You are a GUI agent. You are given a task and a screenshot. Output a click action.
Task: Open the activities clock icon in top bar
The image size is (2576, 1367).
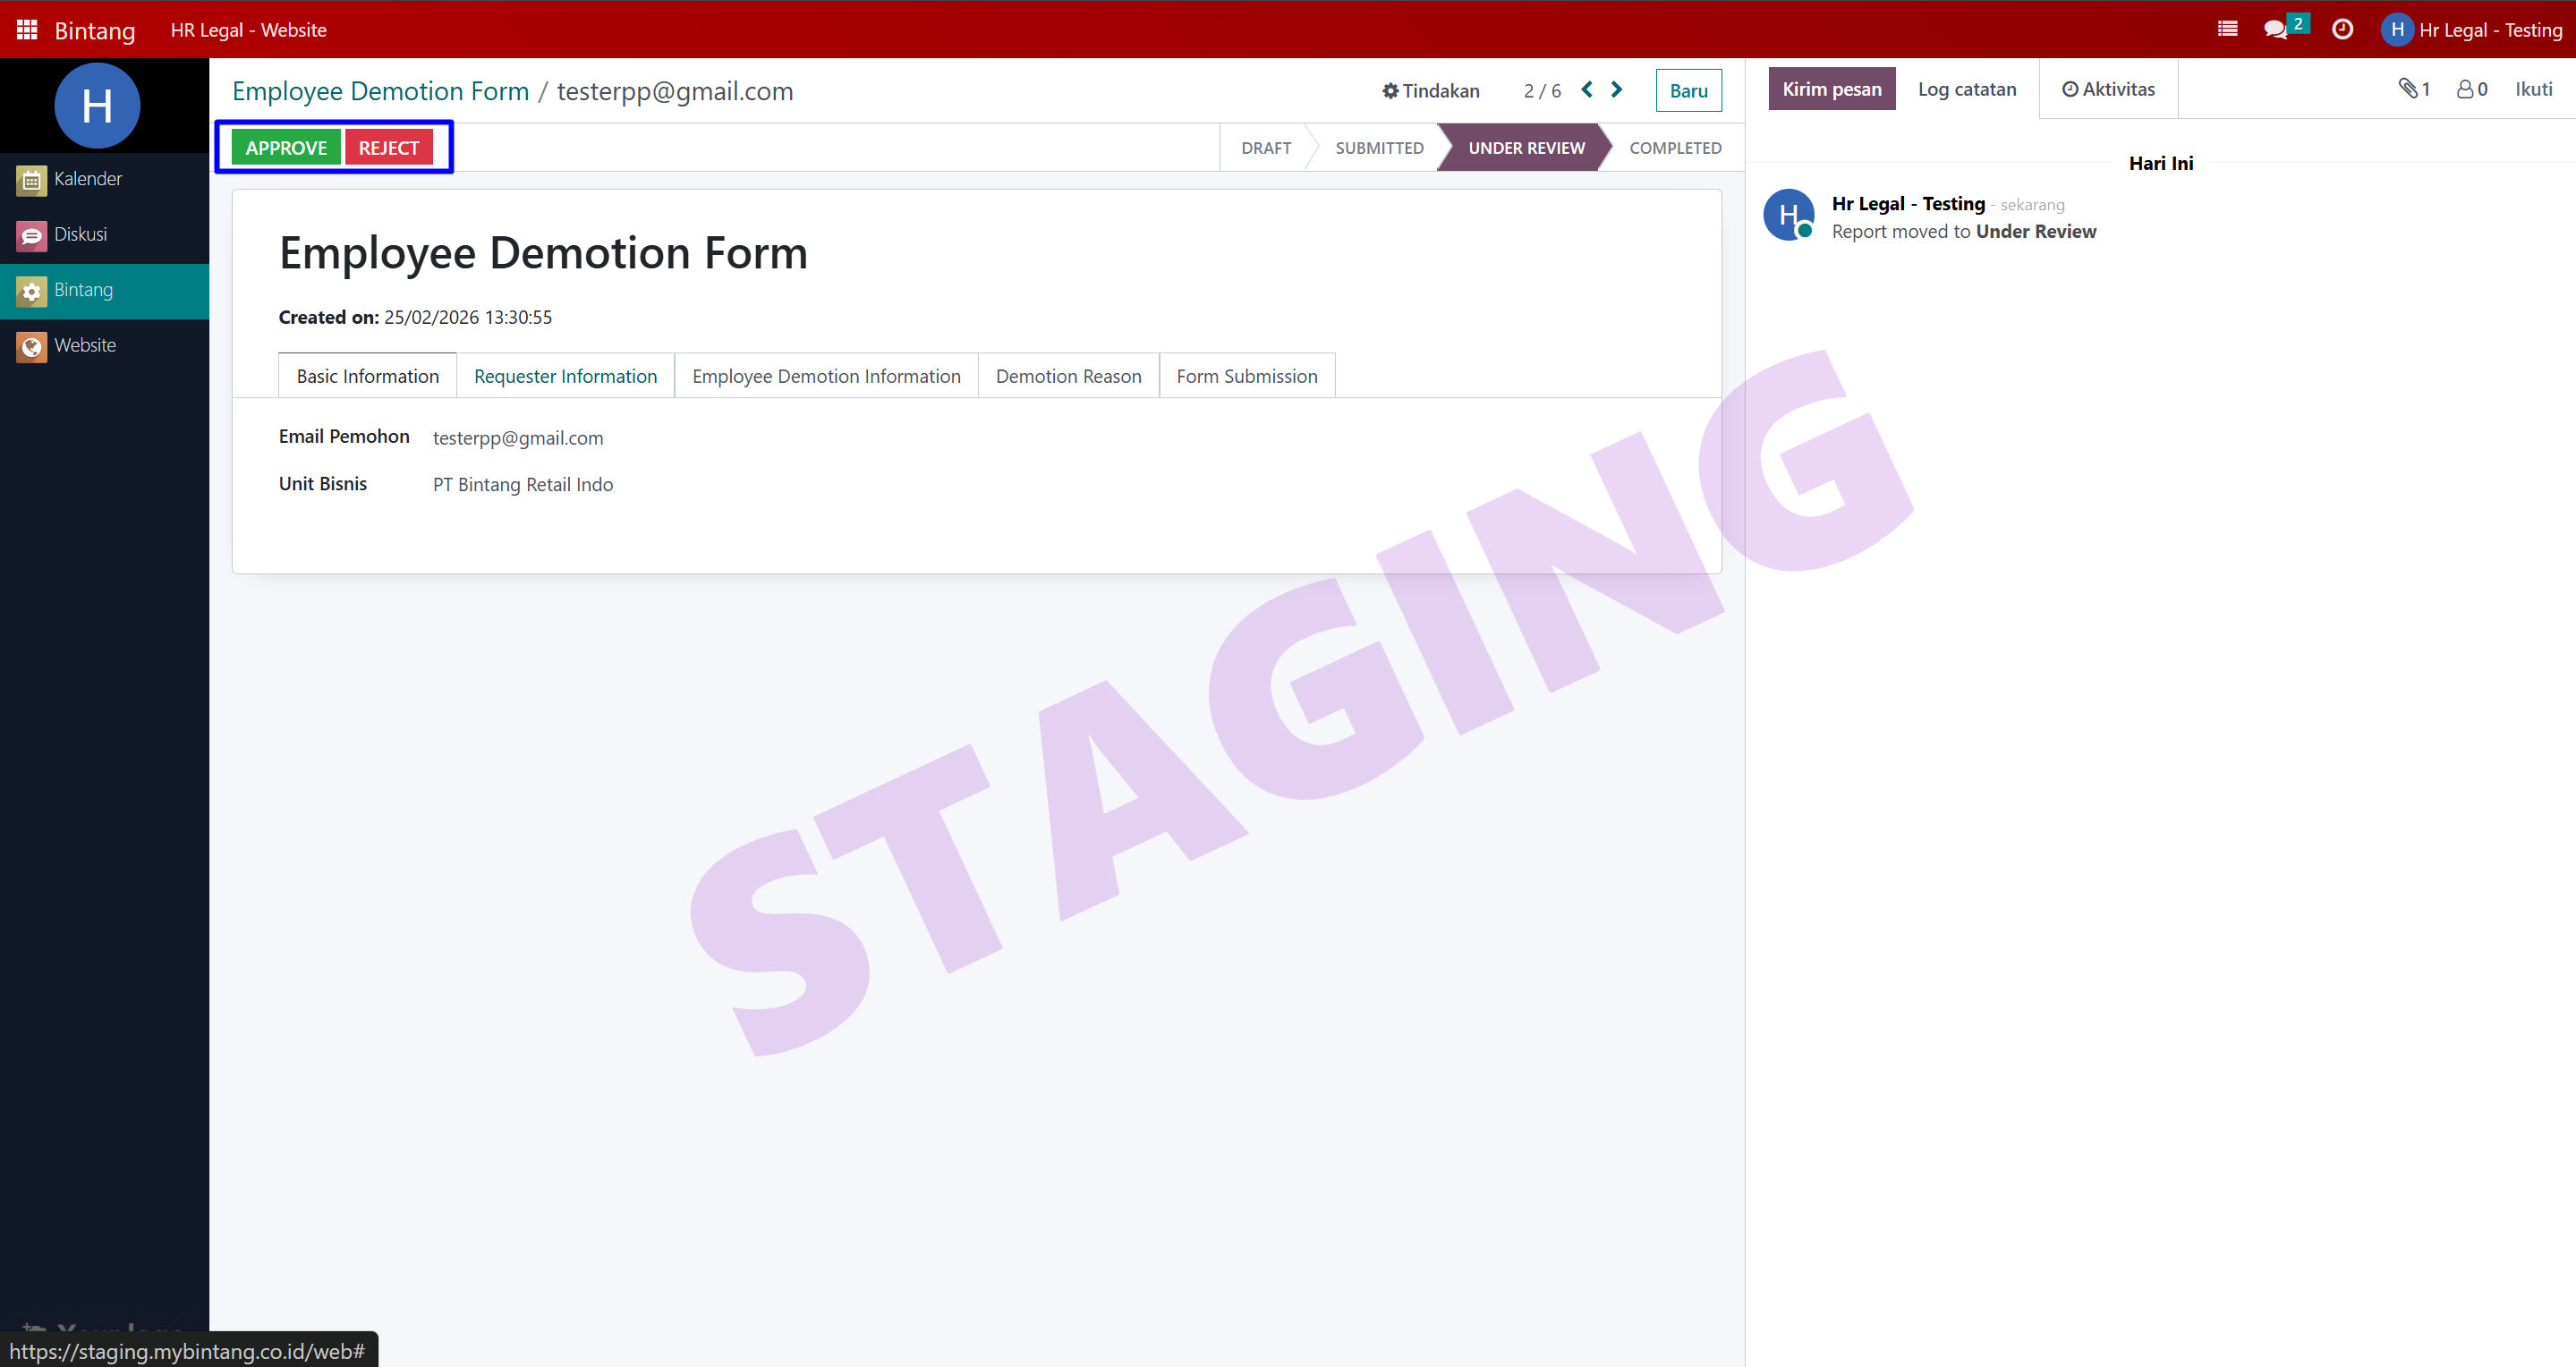coord(2342,29)
